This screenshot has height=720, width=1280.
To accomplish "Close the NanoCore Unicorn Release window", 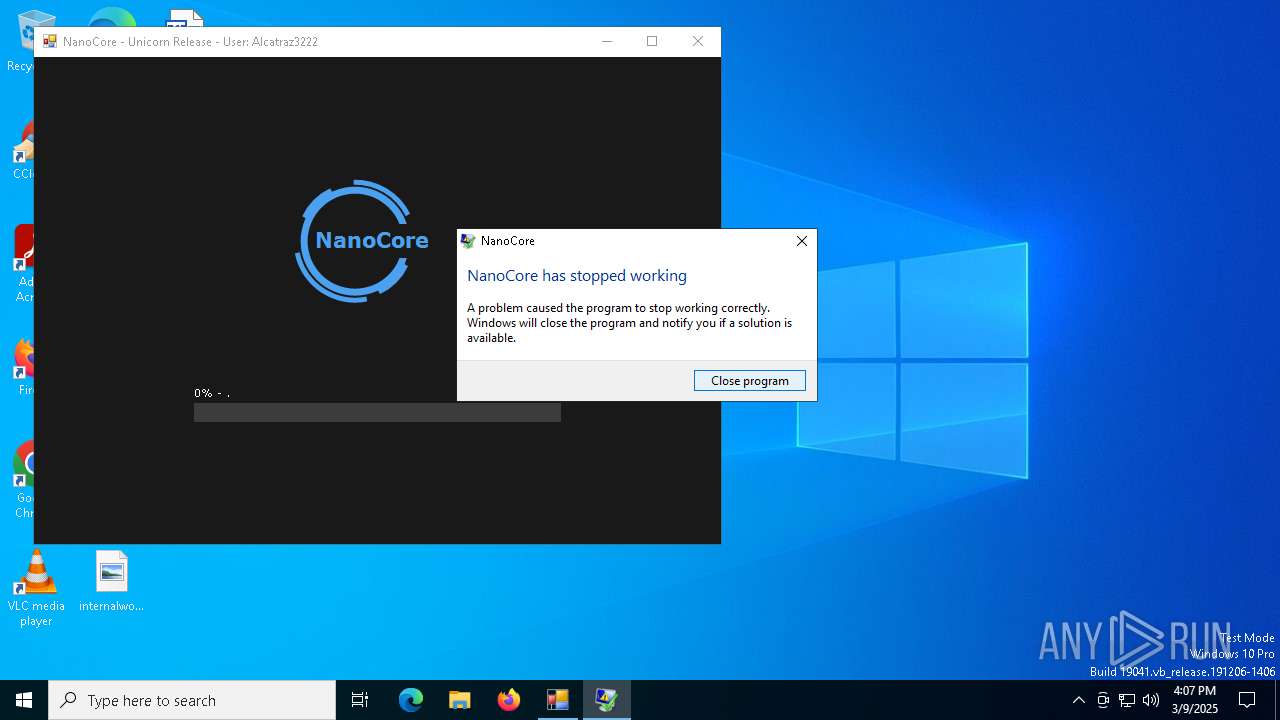I will (x=698, y=41).
